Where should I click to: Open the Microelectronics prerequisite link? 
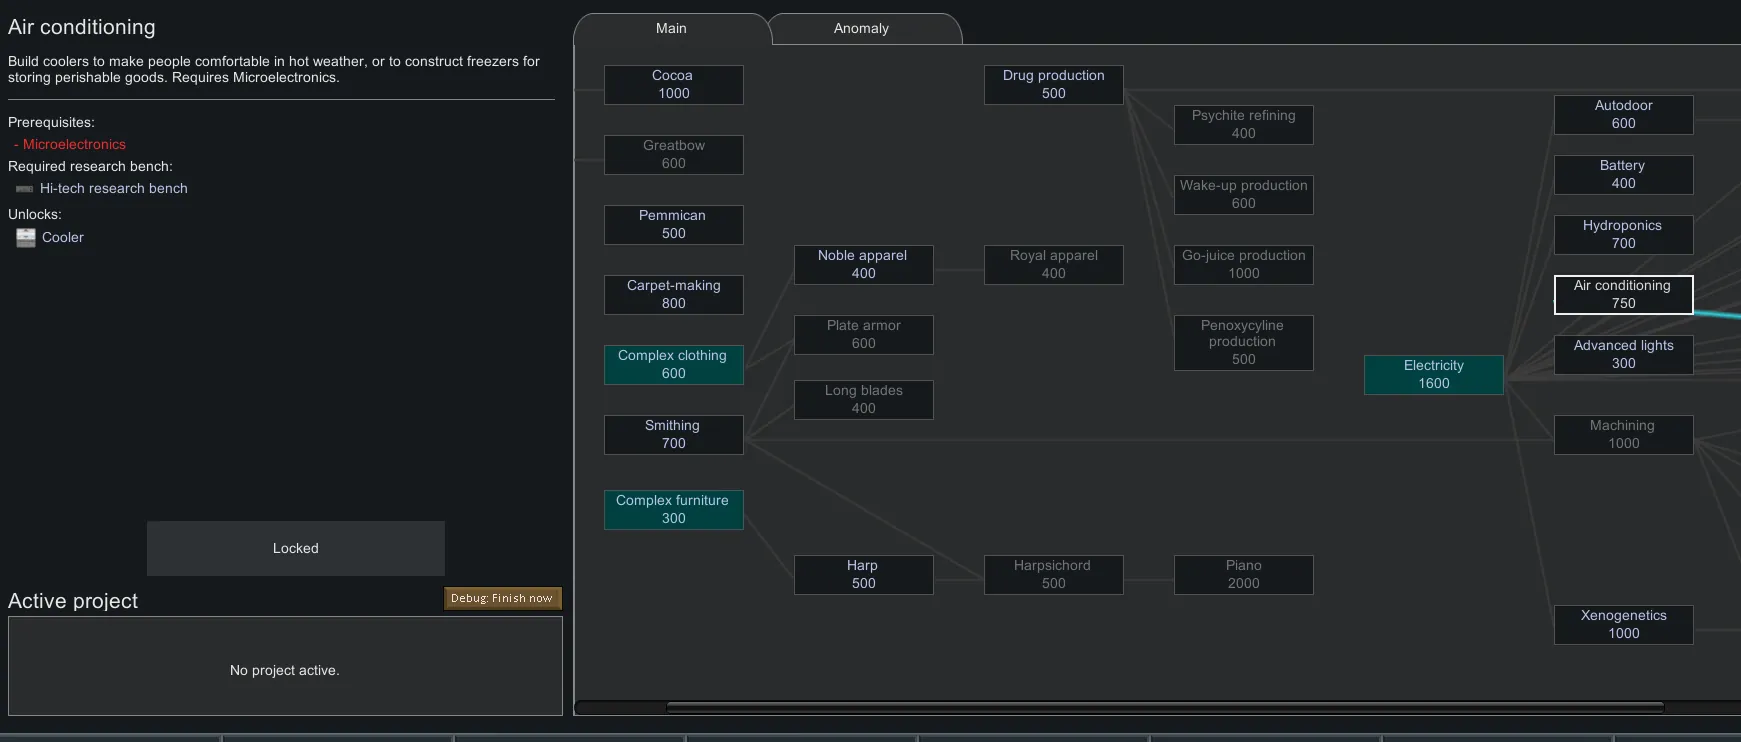tap(74, 144)
